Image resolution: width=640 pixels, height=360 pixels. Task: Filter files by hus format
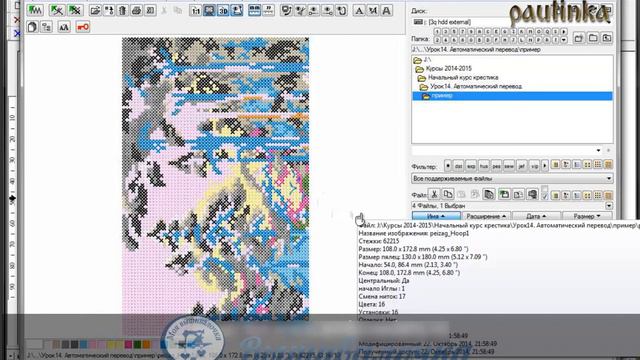click(484, 166)
